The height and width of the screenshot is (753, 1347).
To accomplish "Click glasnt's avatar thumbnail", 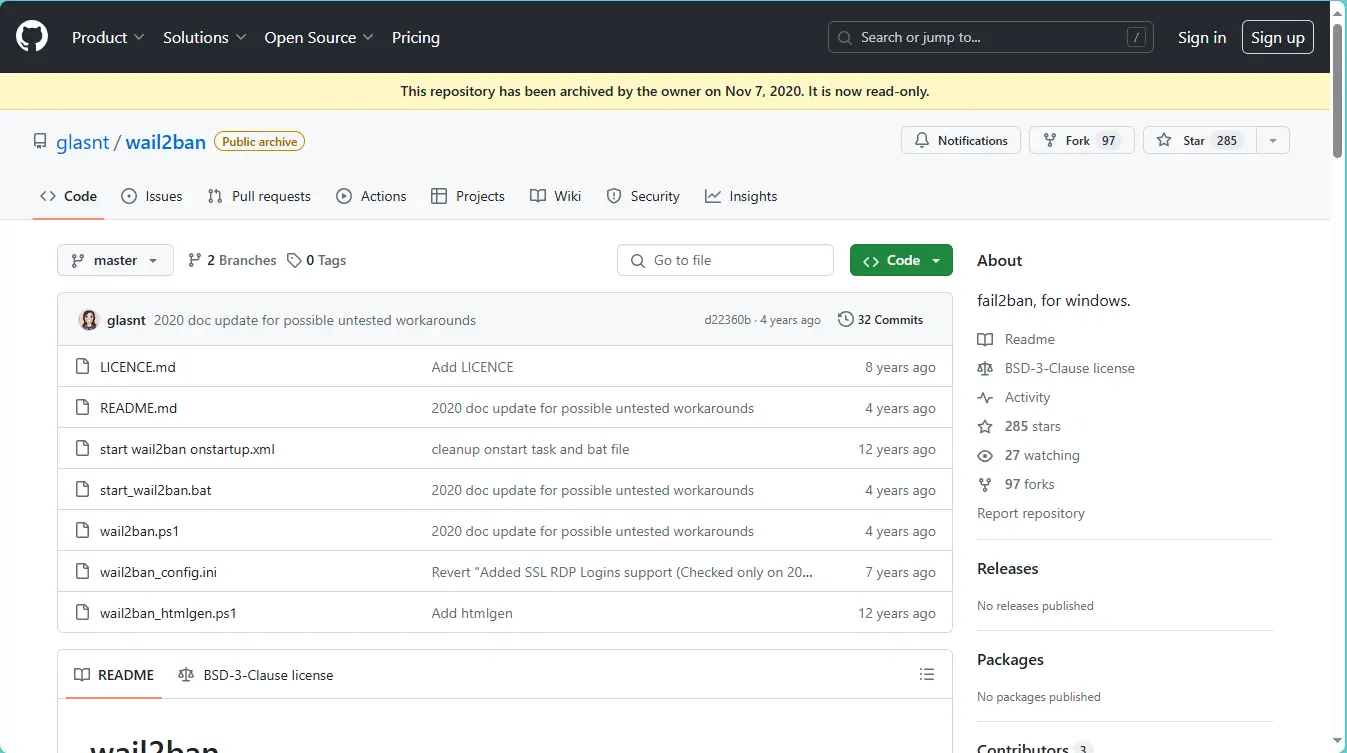I will pos(89,320).
